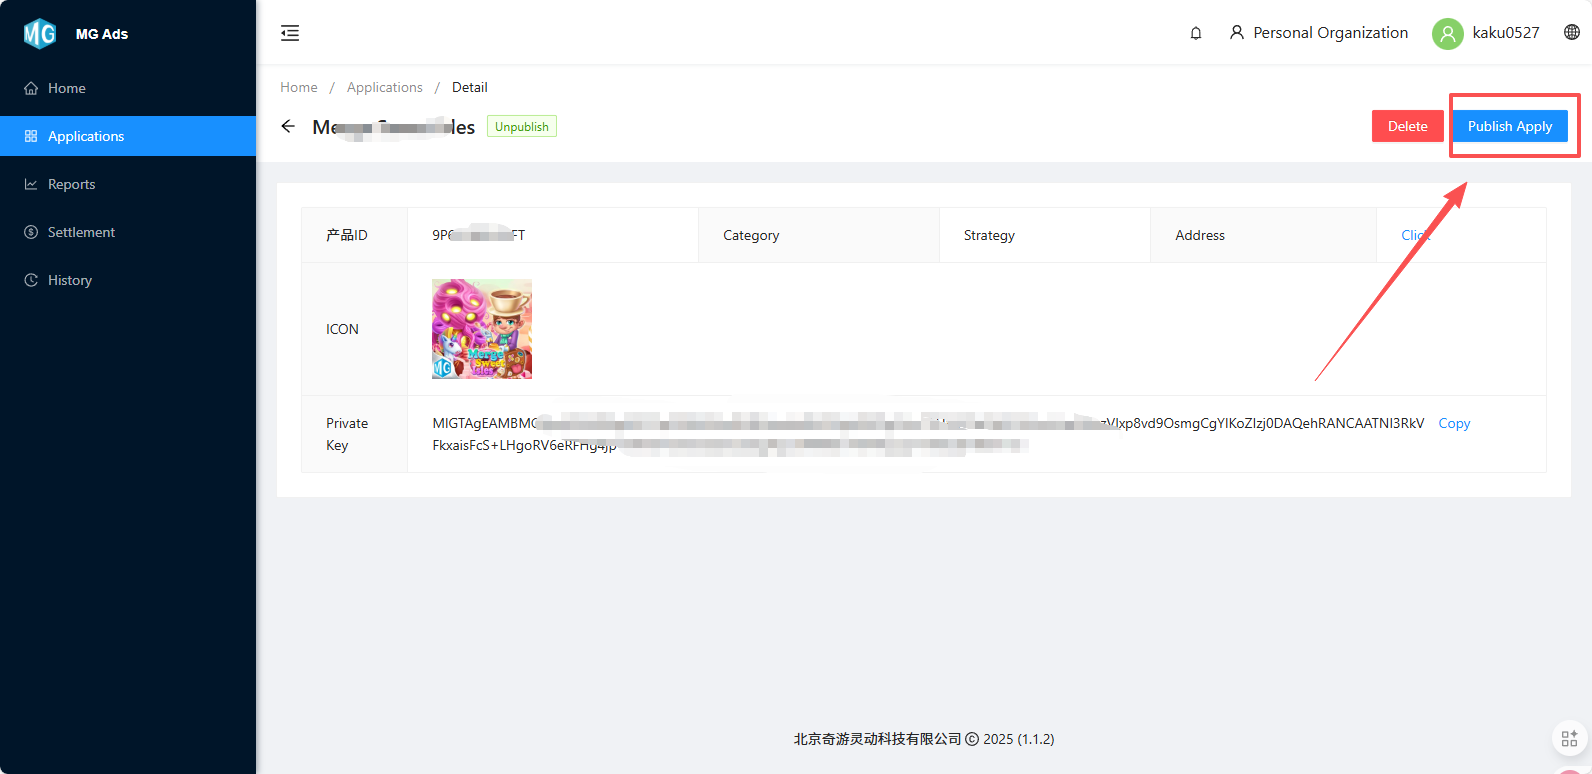Click the kaku0527 user avatar
The width and height of the screenshot is (1592, 774).
(1447, 34)
